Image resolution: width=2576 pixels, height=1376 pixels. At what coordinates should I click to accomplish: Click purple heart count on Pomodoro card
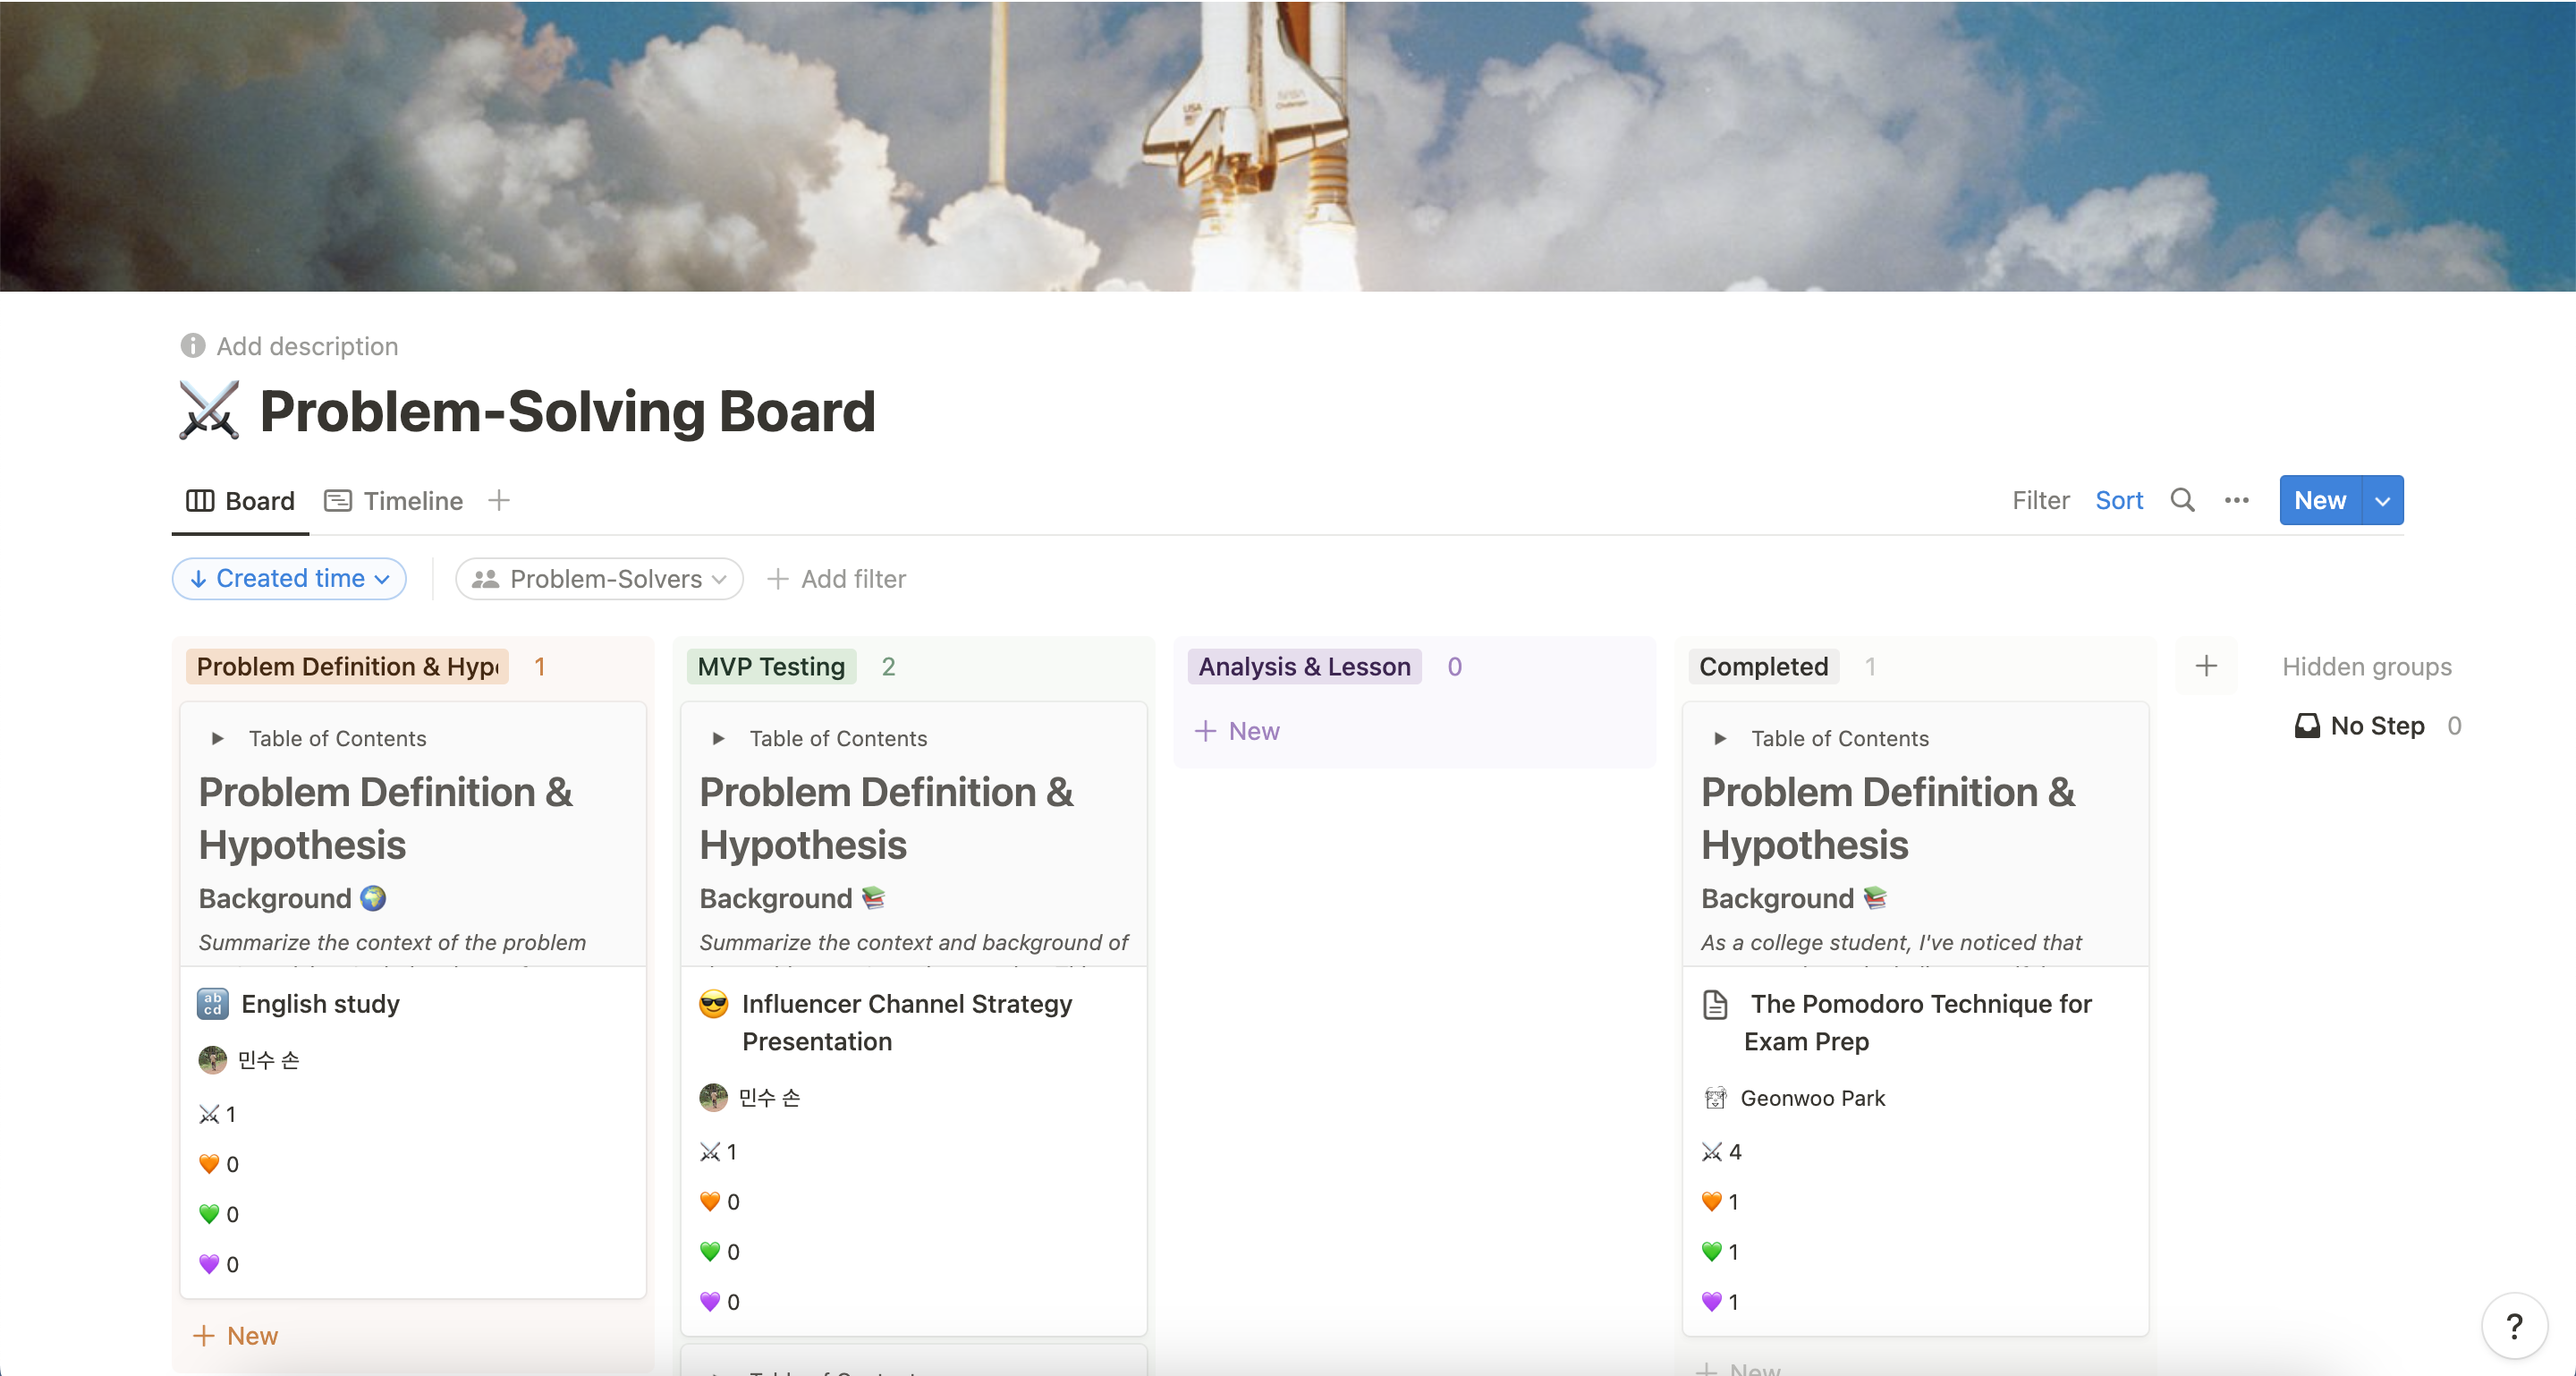tap(1721, 1302)
